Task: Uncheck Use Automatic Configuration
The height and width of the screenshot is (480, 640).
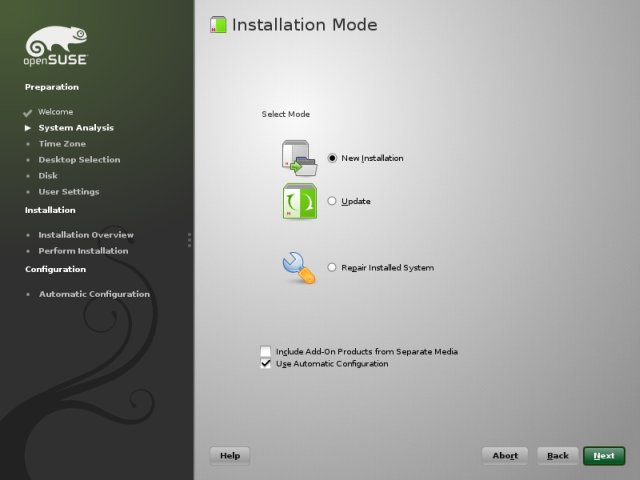Action: [x=265, y=363]
